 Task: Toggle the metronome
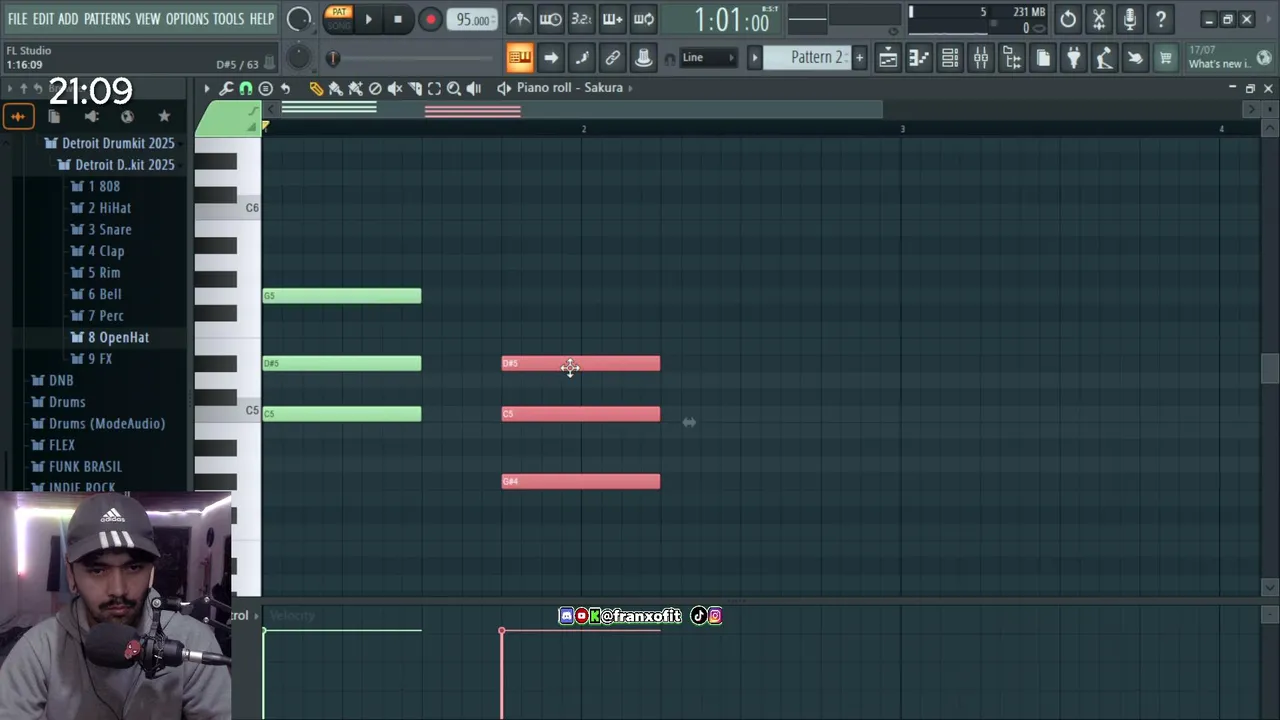(519, 19)
